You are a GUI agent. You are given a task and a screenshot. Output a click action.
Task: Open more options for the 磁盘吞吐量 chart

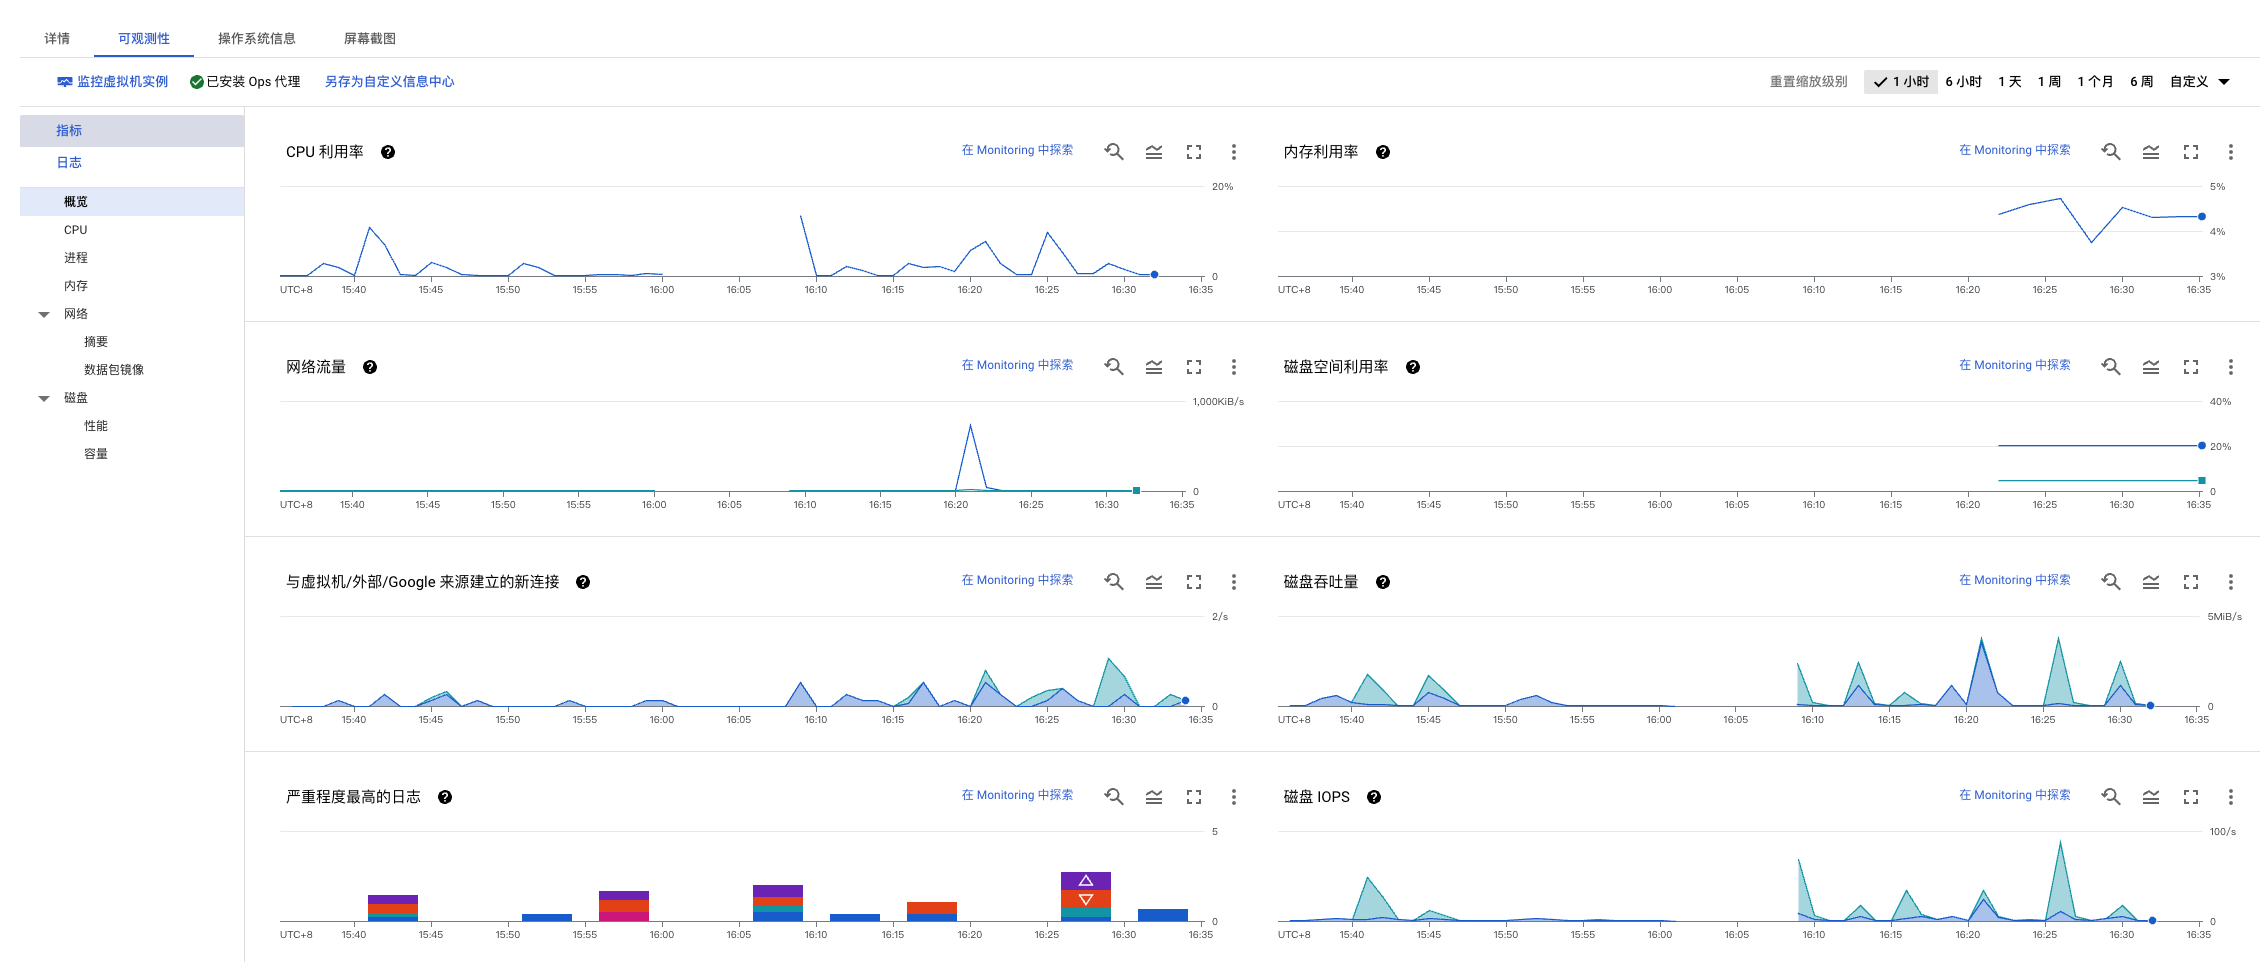click(x=2230, y=582)
